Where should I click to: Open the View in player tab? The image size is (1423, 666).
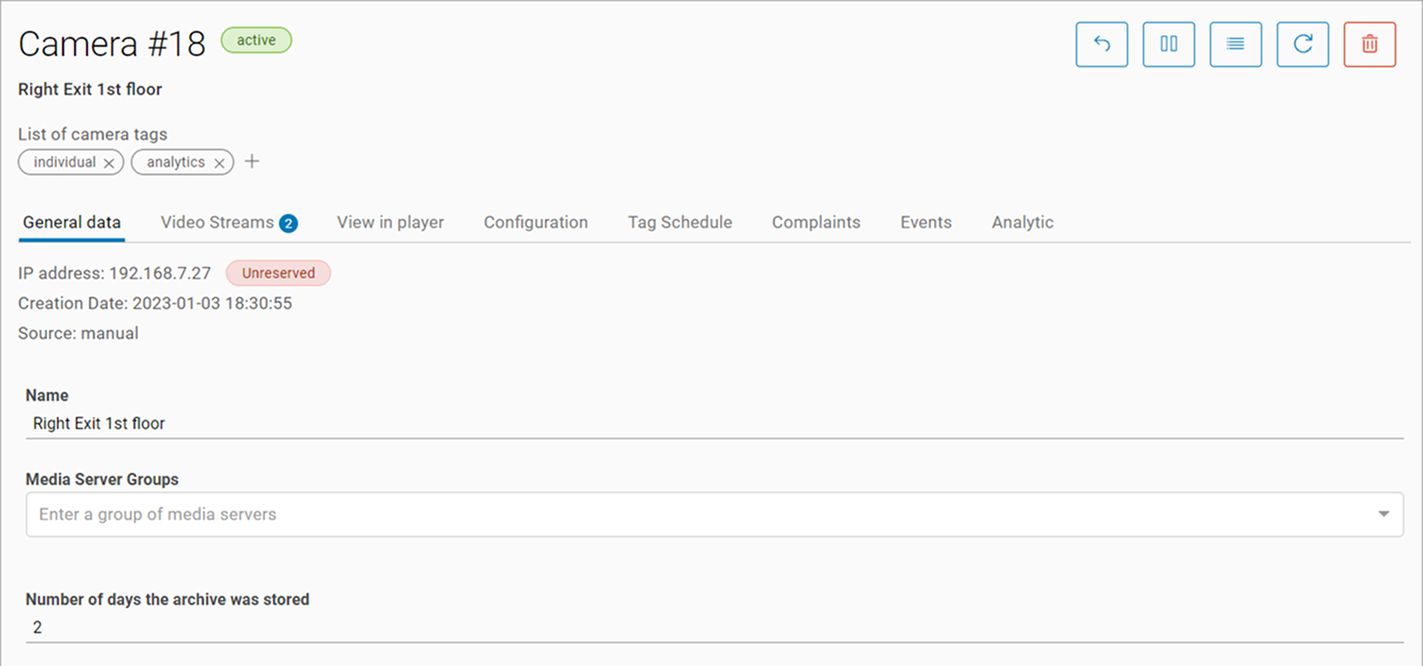(x=390, y=222)
